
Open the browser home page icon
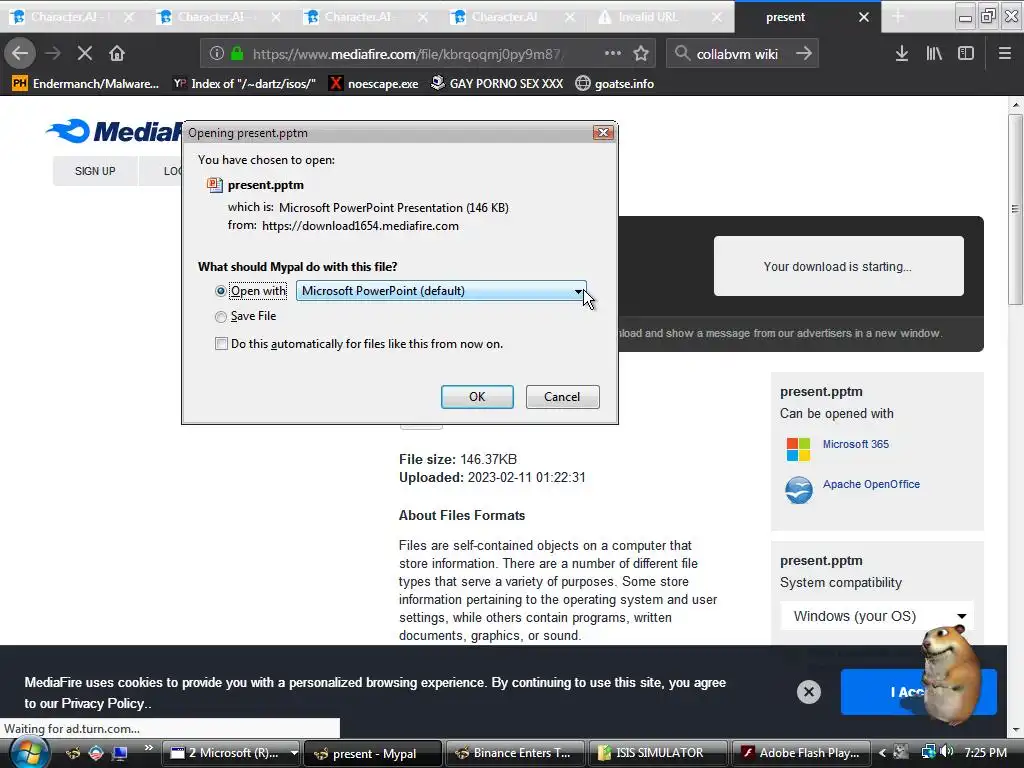point(117,53)
